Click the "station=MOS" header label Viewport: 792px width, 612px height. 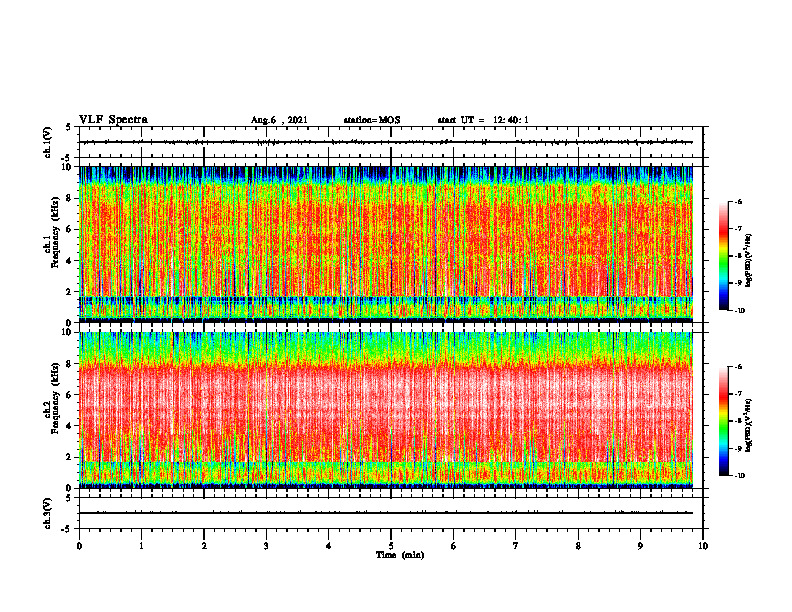[x=372, y=120]
